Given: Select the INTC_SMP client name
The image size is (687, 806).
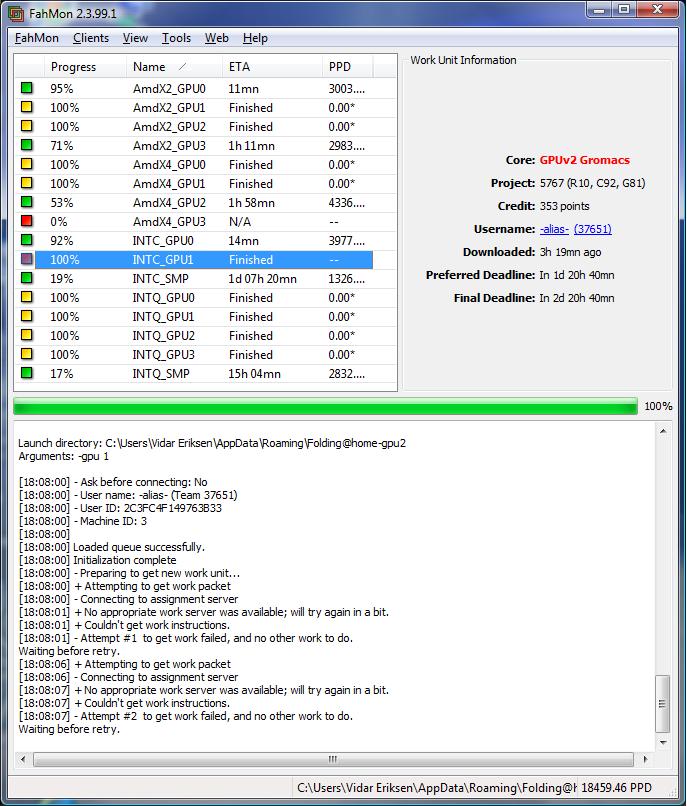Looking at the screenshot, I should click(160, 279).
